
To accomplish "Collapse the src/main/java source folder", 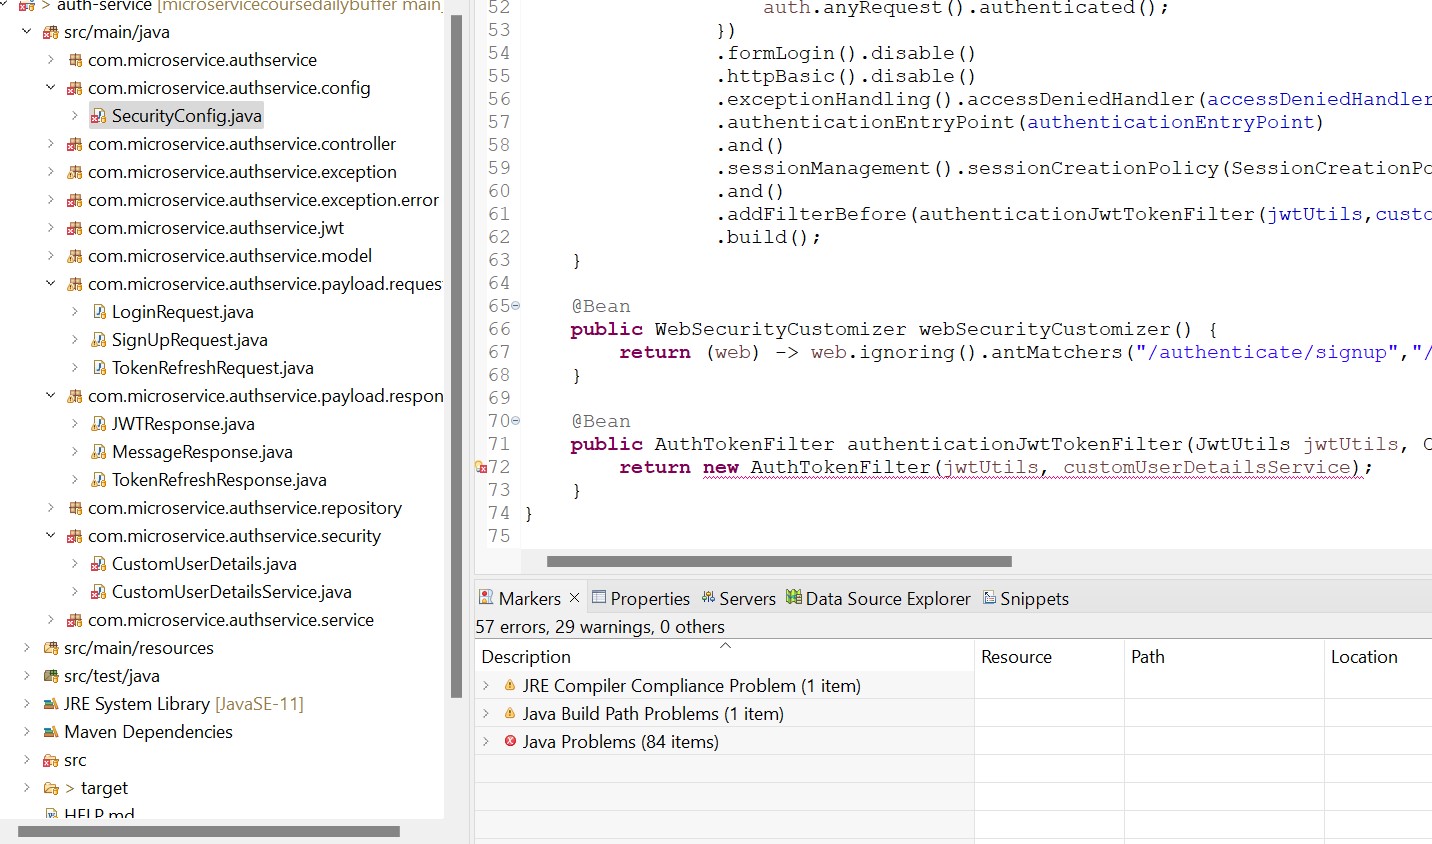I will (x=27, y=32).
